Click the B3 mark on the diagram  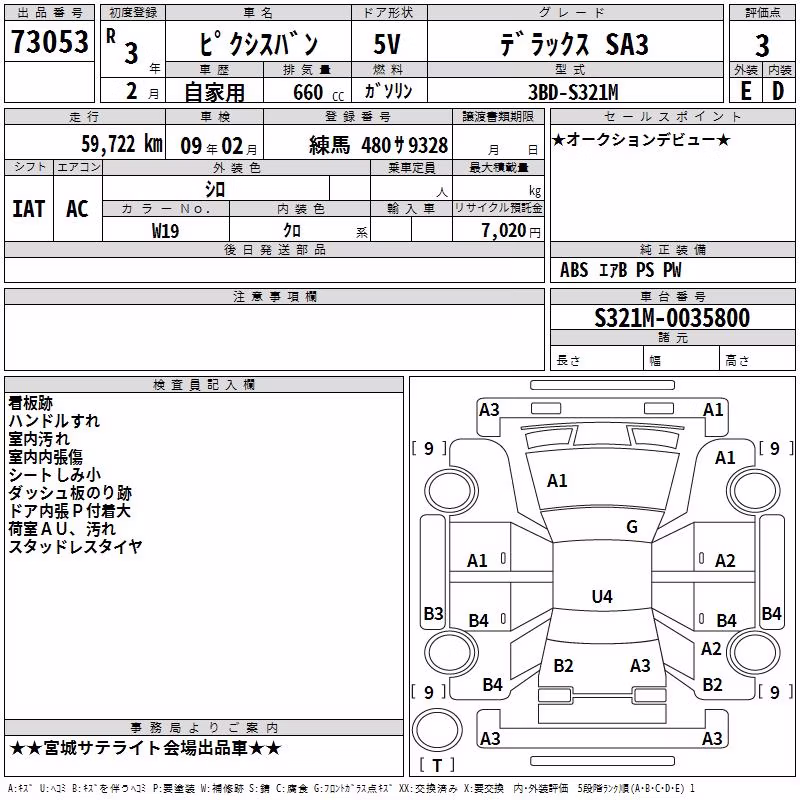433,613
